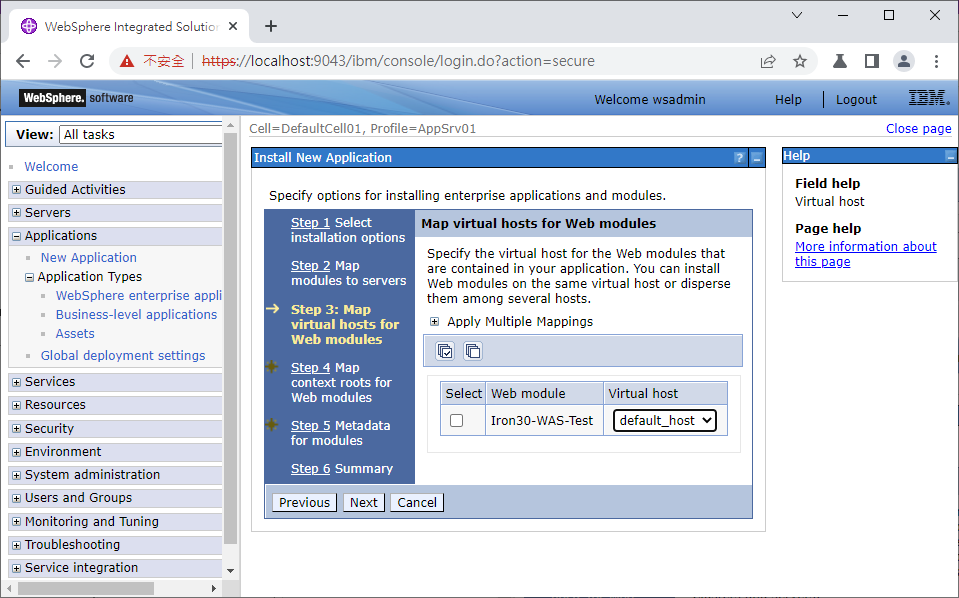Collapse the Help panel with its minimize icon
The height and width of the screenshot is (598, 959).
coord(950,157)
